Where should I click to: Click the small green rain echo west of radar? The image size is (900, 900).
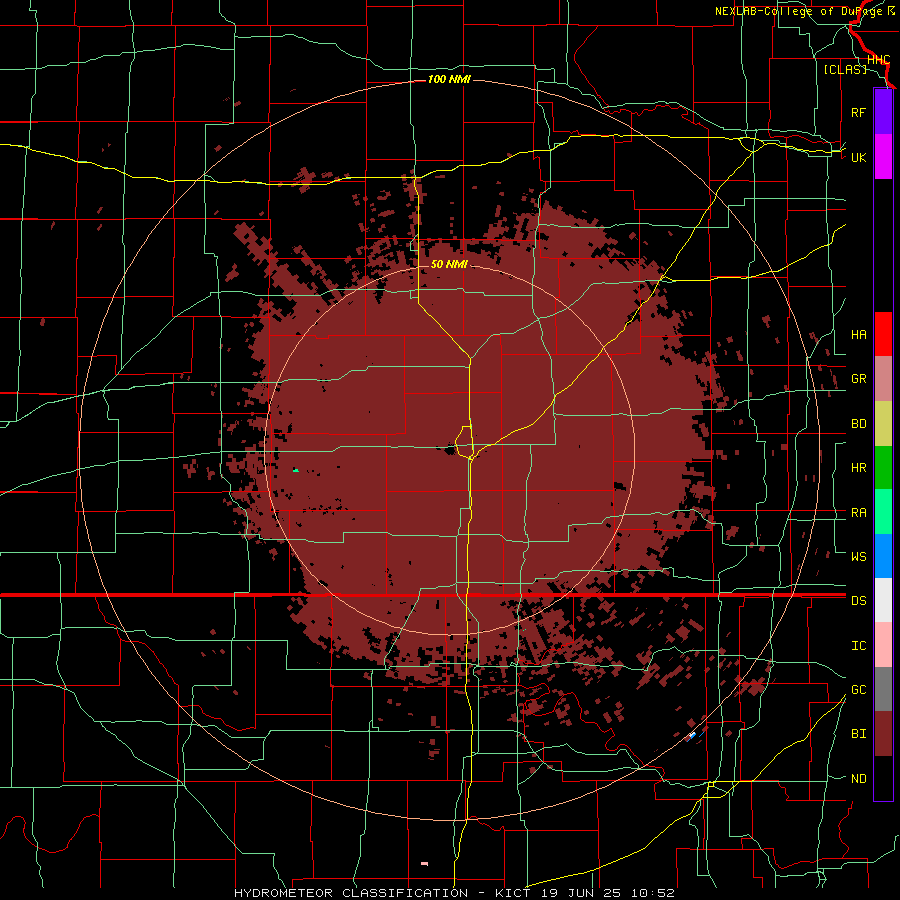point(296,470)
